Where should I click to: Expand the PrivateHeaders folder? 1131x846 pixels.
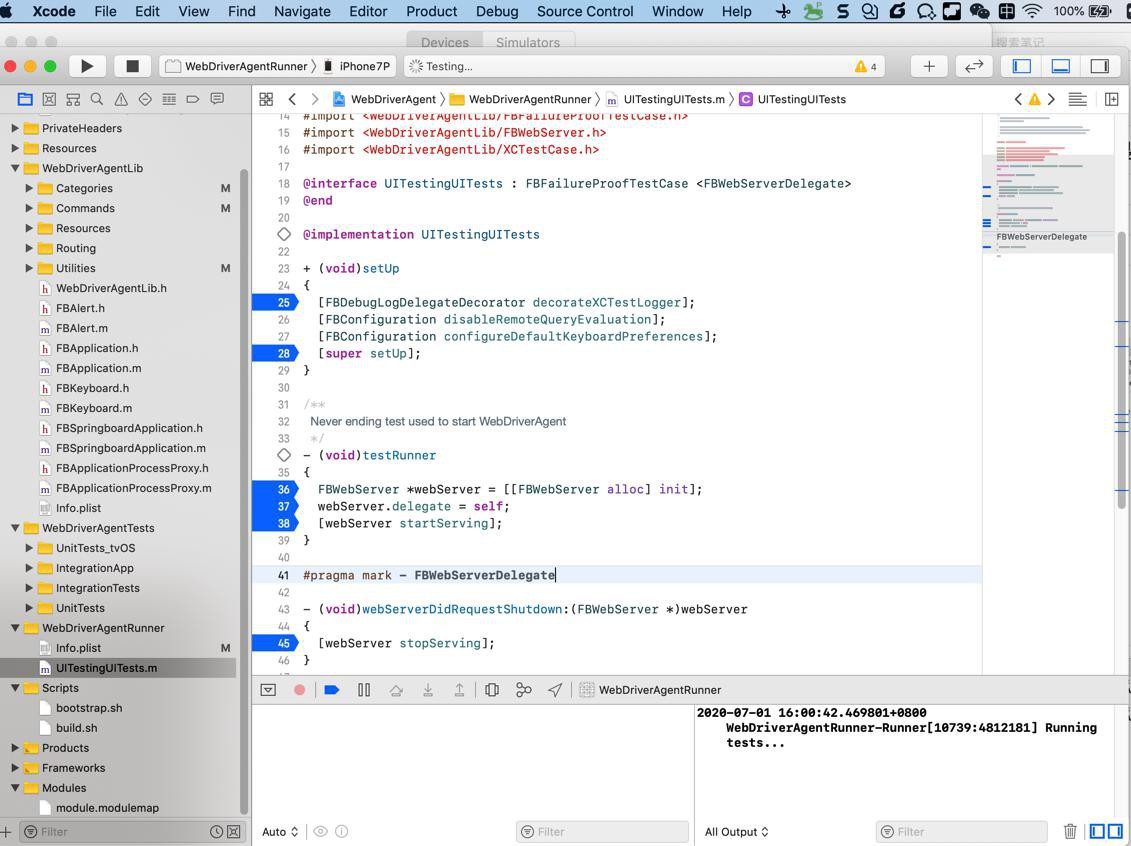14,128
